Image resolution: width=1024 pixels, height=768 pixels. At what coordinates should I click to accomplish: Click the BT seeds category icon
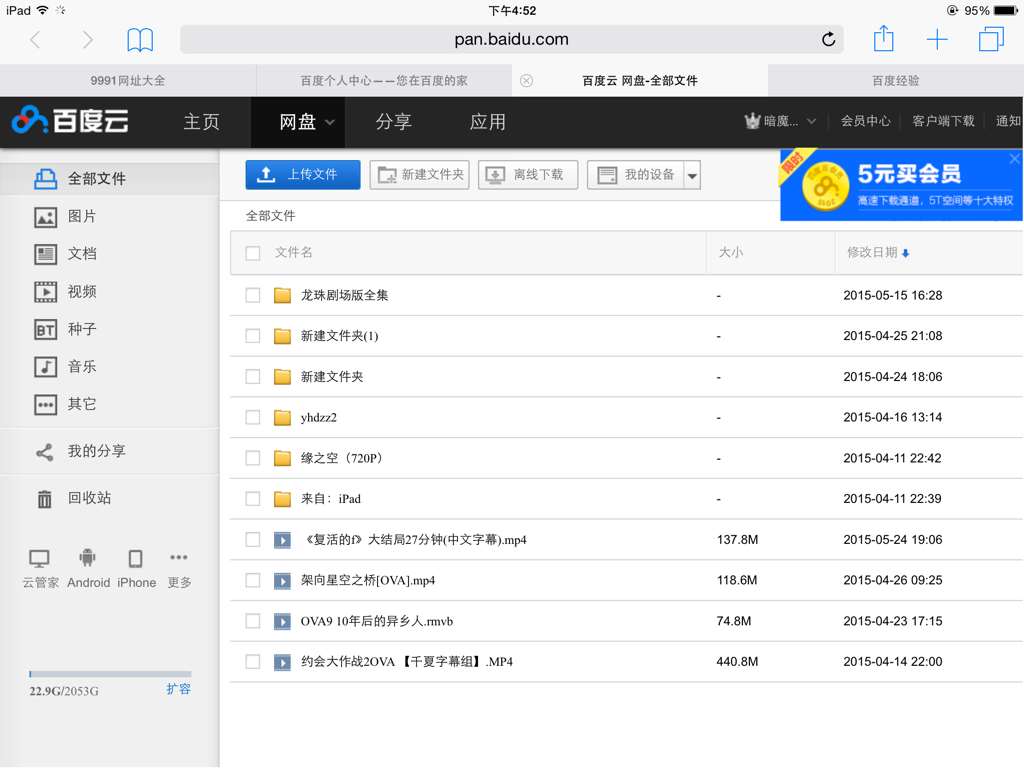45,329
